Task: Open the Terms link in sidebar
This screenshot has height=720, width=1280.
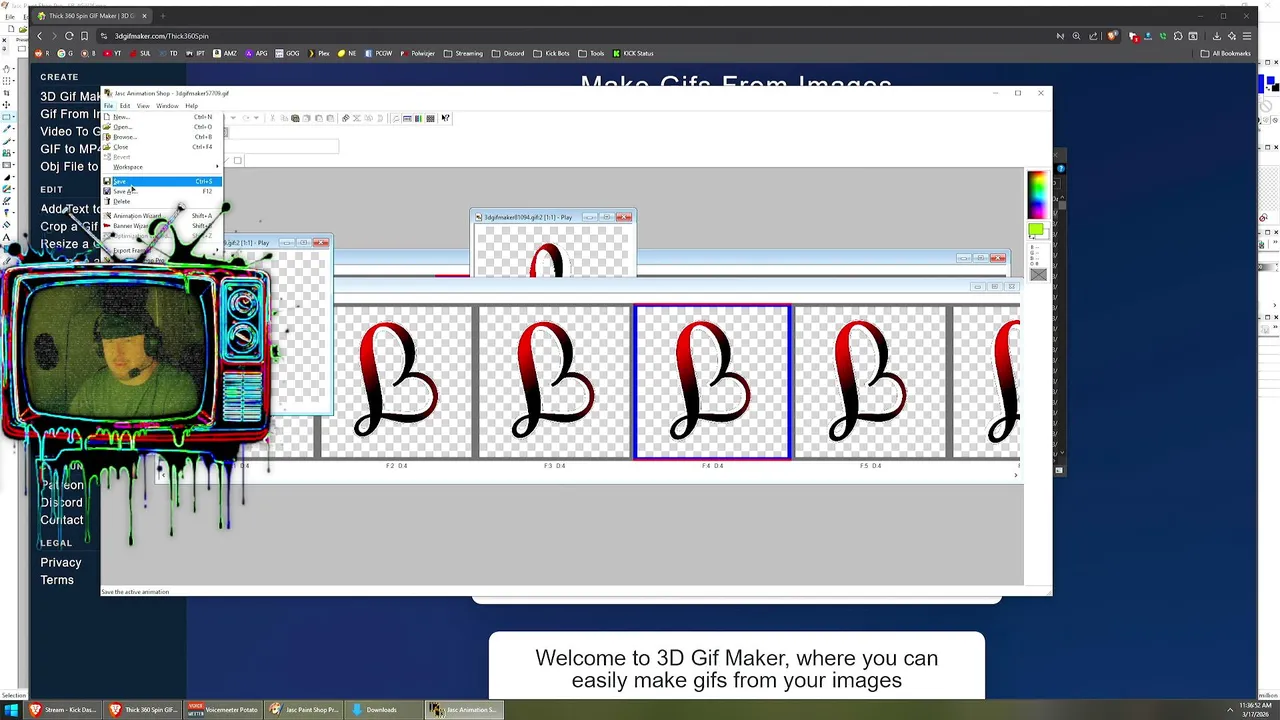Action: point(57,580)
